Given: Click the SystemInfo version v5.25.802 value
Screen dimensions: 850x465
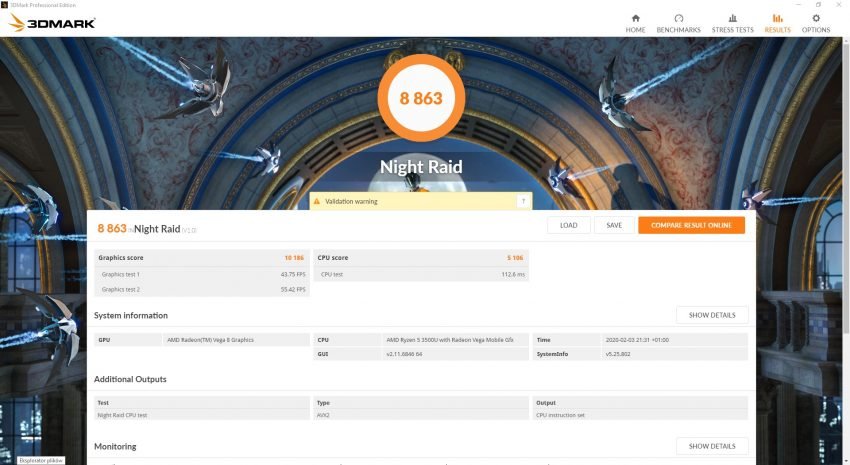Looking at the screenshot, I should 618,354.
